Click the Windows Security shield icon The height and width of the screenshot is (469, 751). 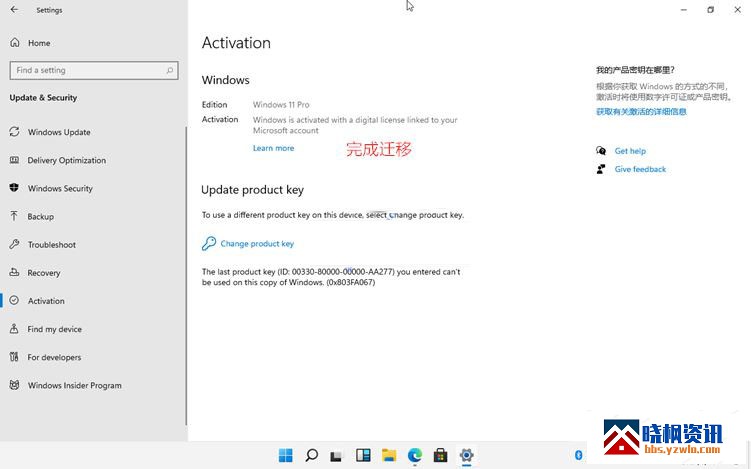click(14, 188)
